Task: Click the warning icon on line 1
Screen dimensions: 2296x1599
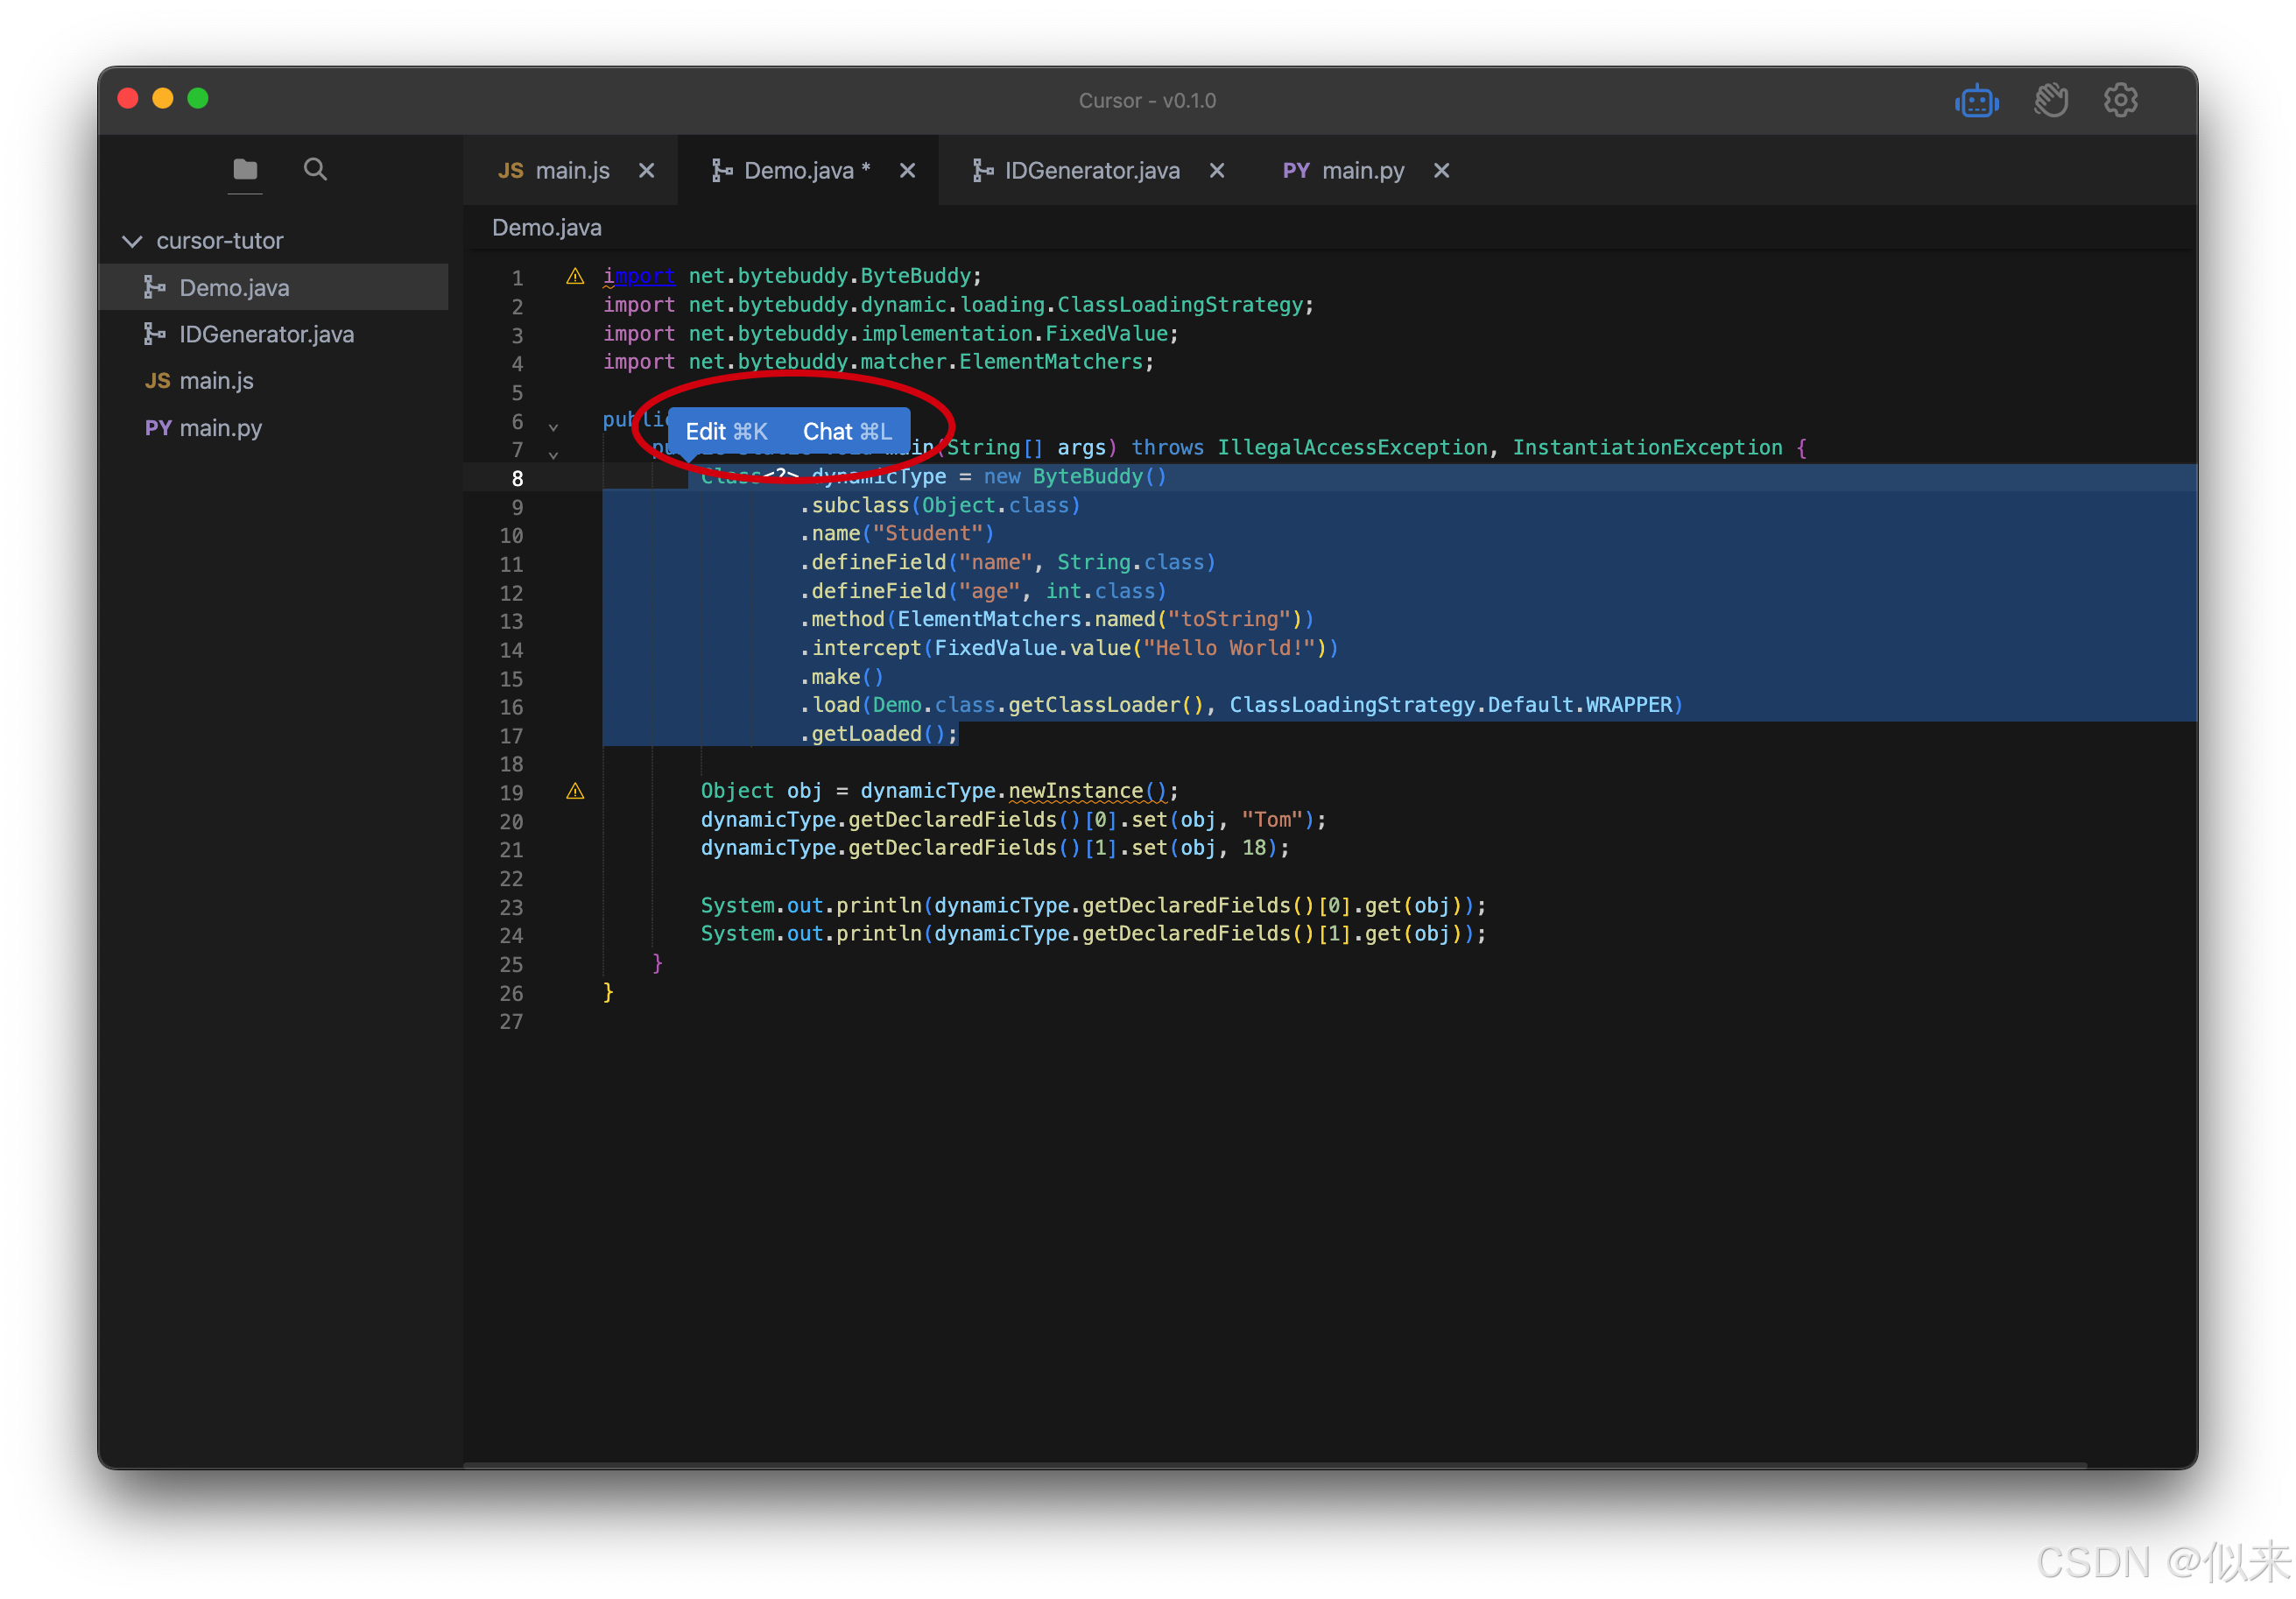Action: (575, 277)
